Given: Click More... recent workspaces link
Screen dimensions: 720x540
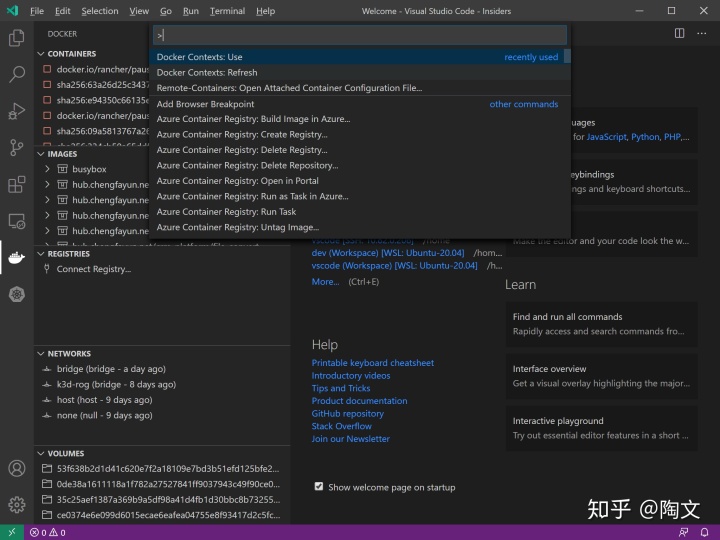Looking at the screenshot, I should (325, 281).
